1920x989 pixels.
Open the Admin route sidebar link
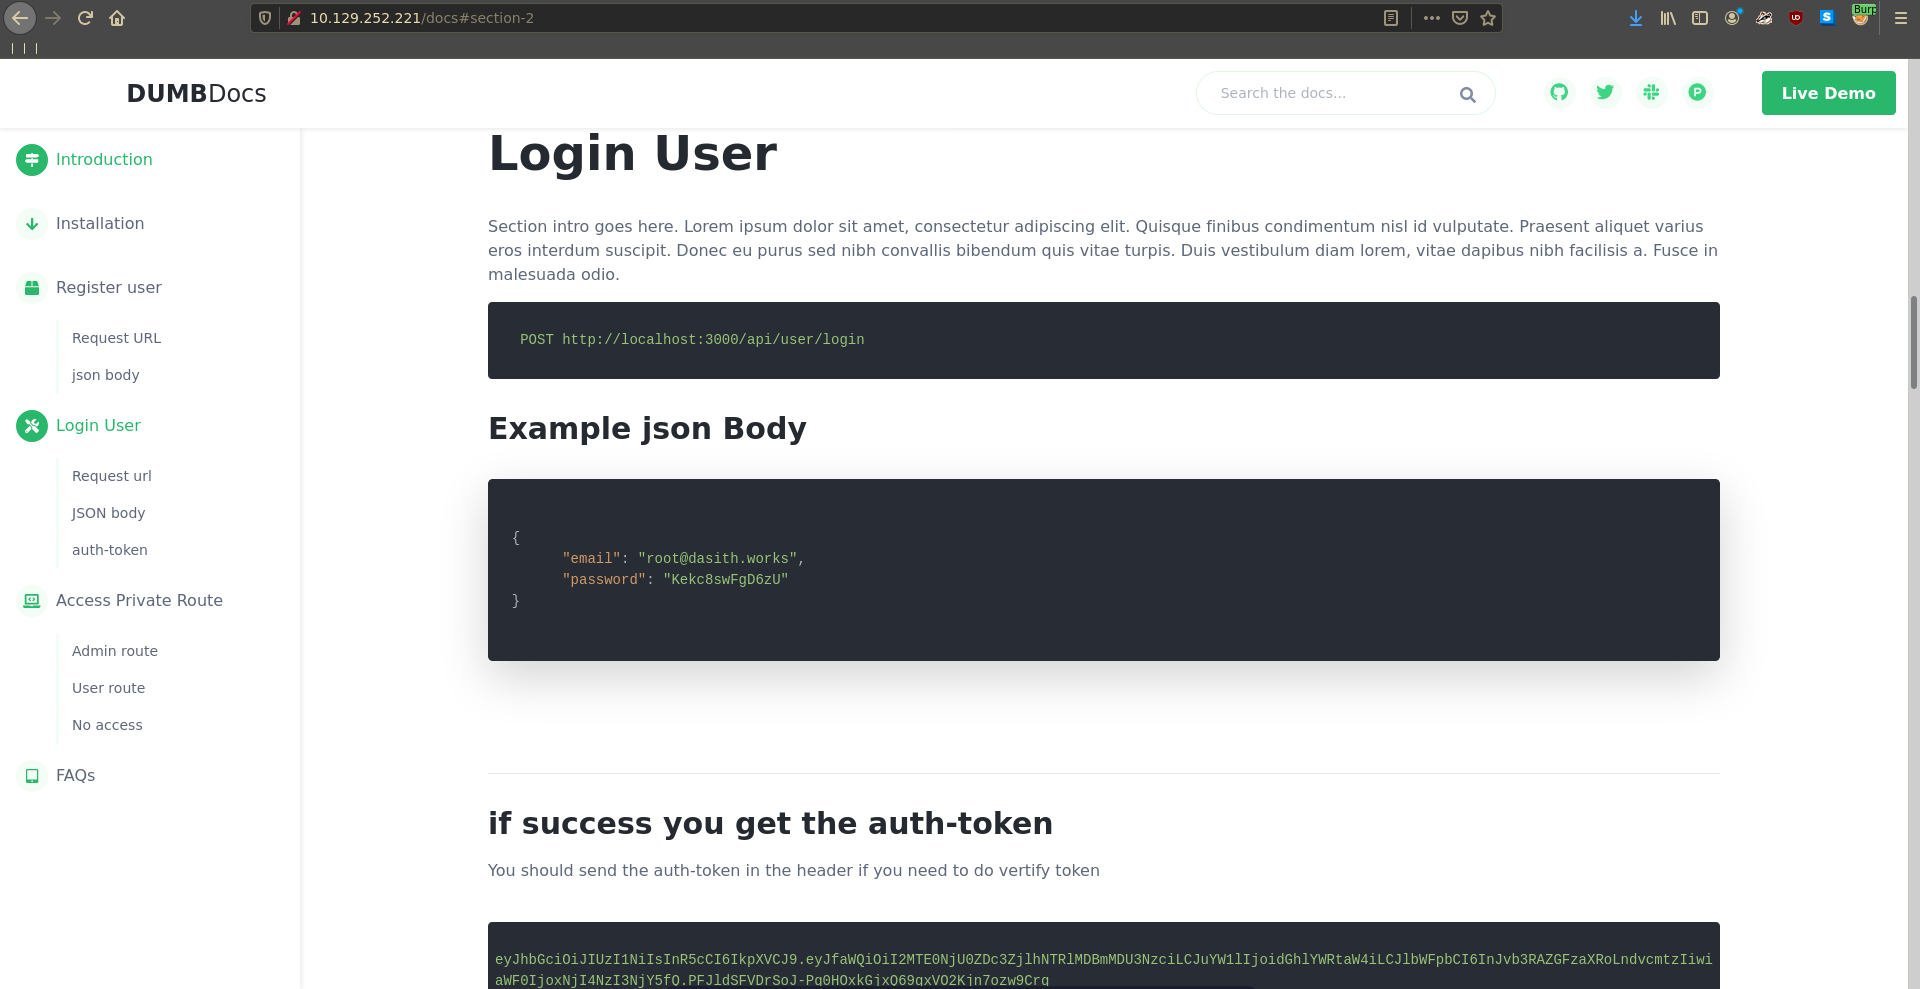point(115,651)
